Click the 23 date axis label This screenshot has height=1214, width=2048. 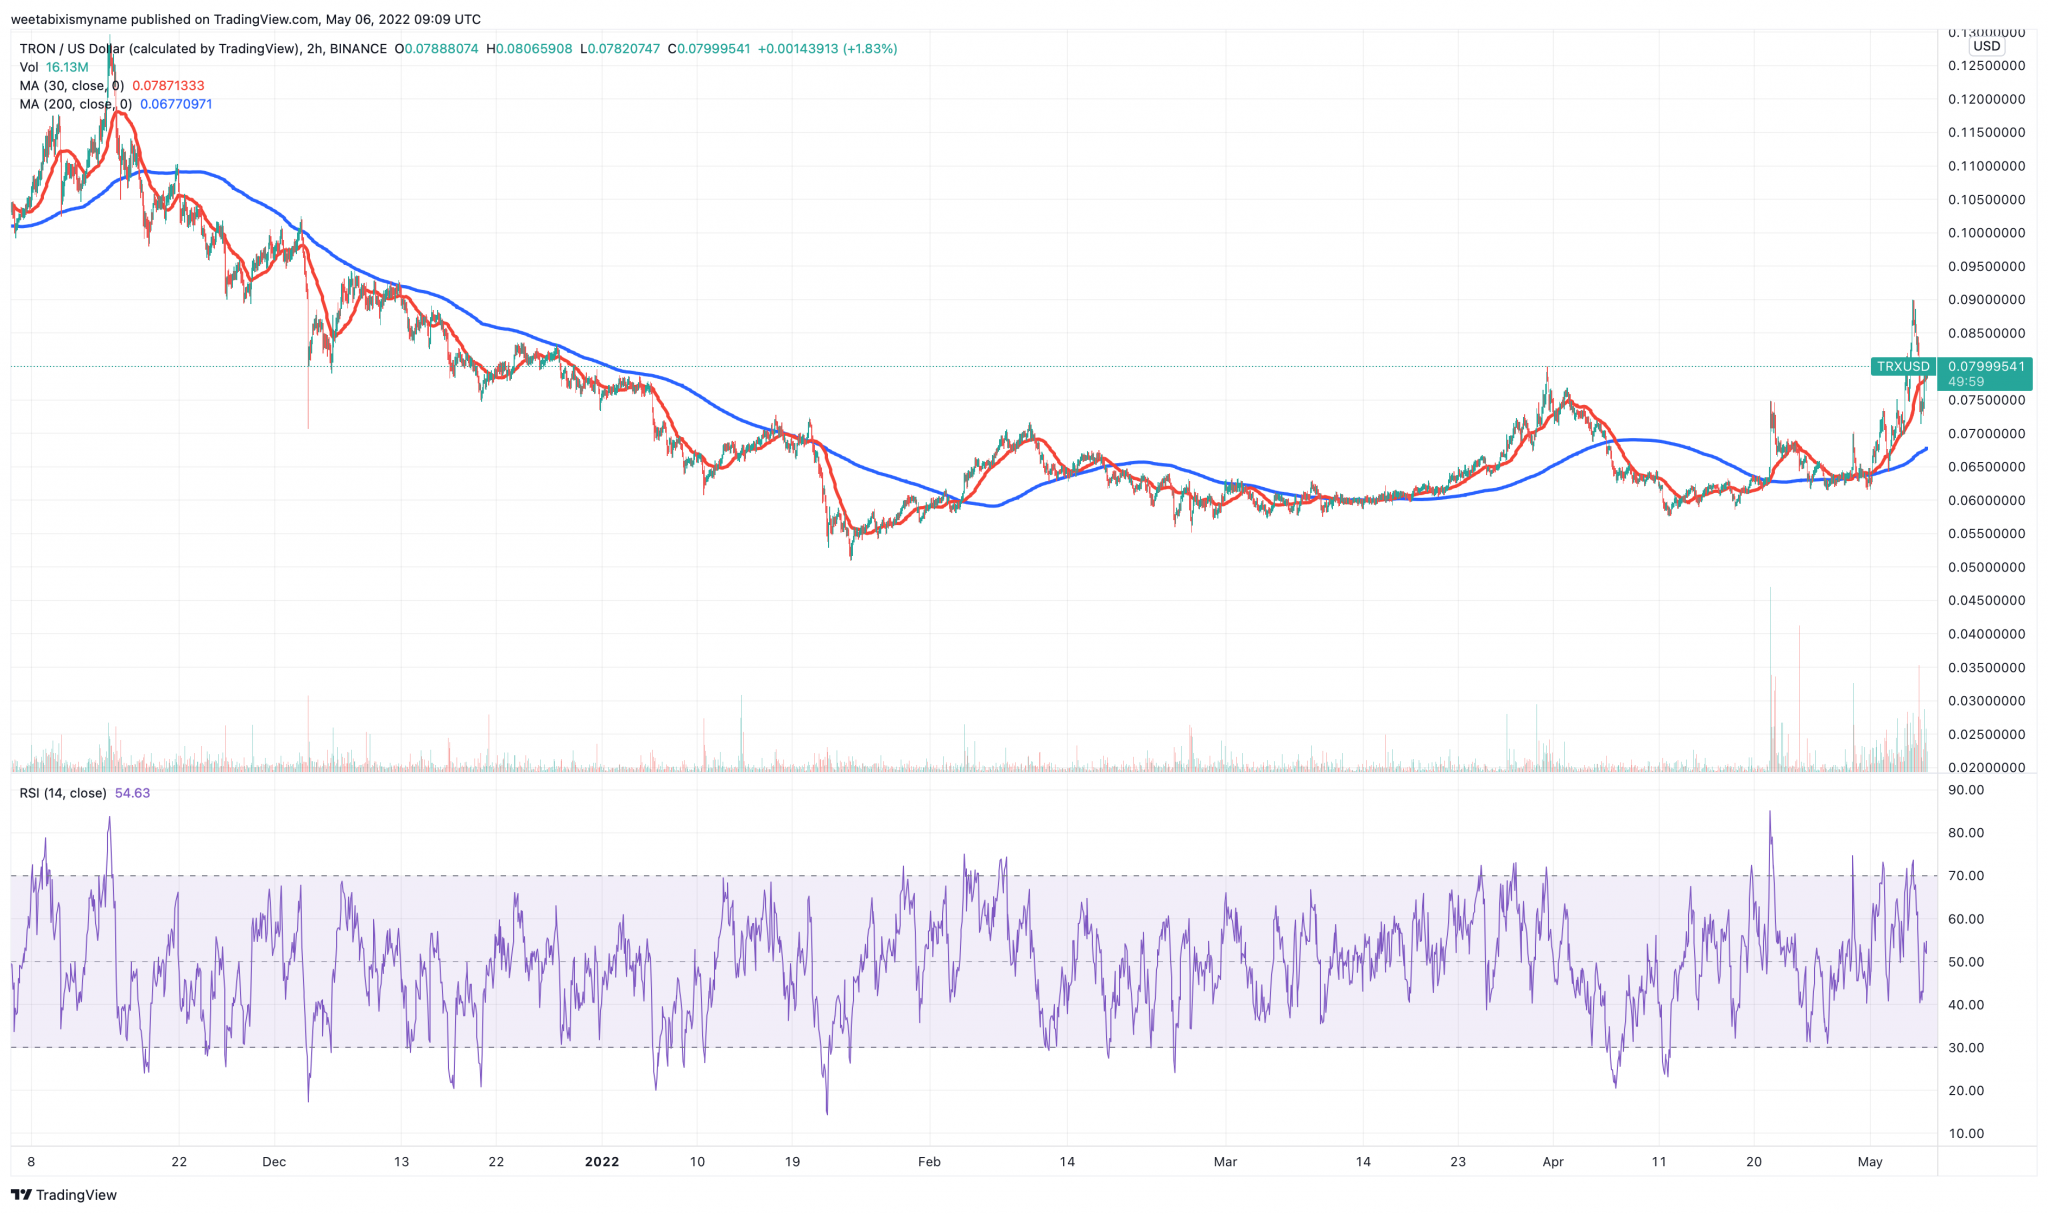pyautogui.click(x=1458, y=1162)
